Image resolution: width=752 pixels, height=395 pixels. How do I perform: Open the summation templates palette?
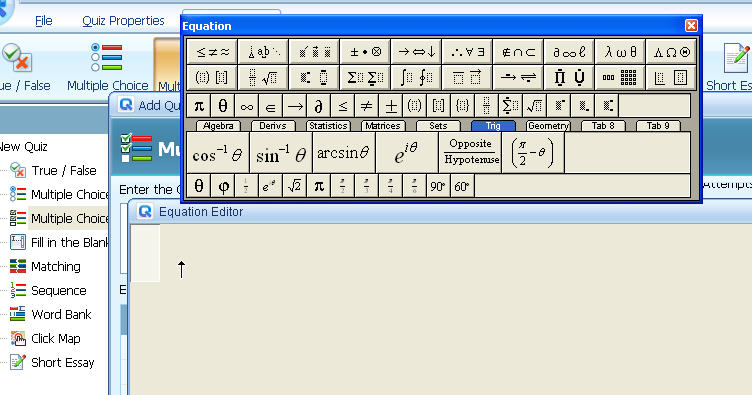(x=365, y=78)
